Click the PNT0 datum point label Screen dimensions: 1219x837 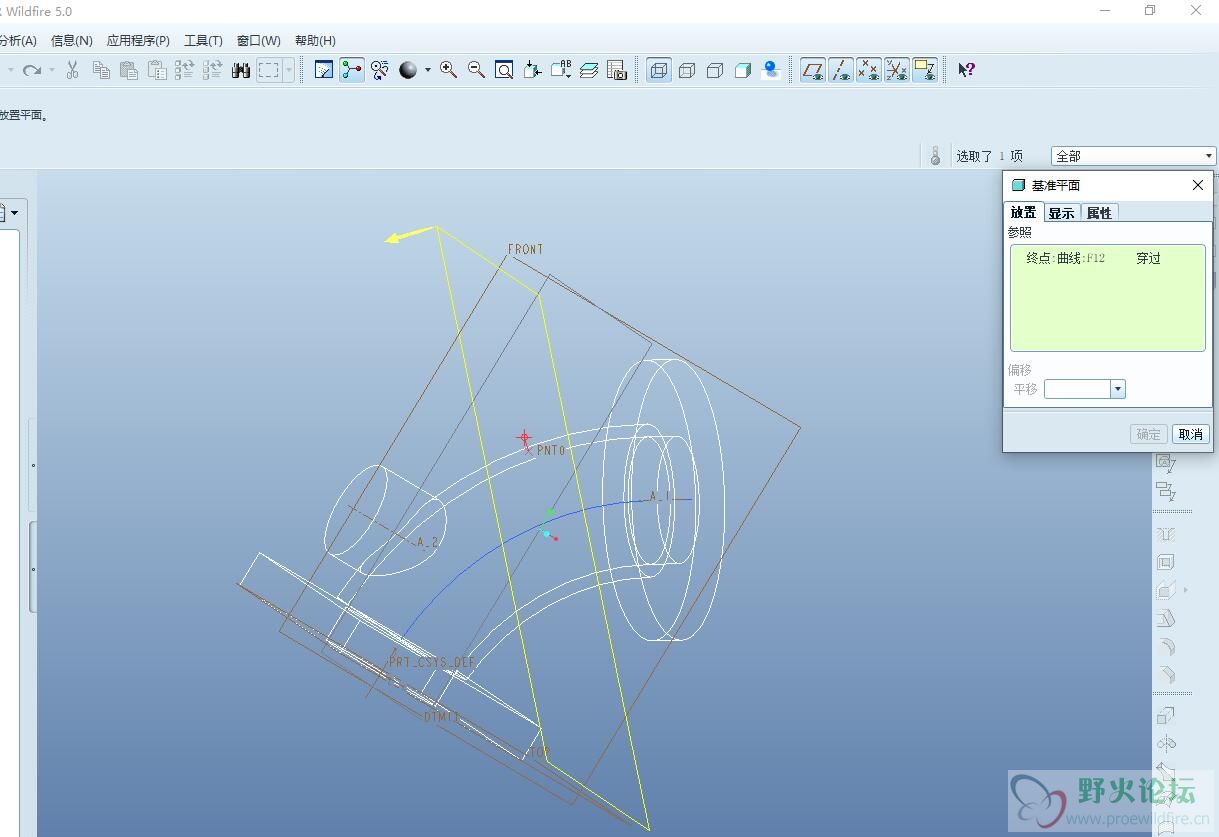coord(550,450)
